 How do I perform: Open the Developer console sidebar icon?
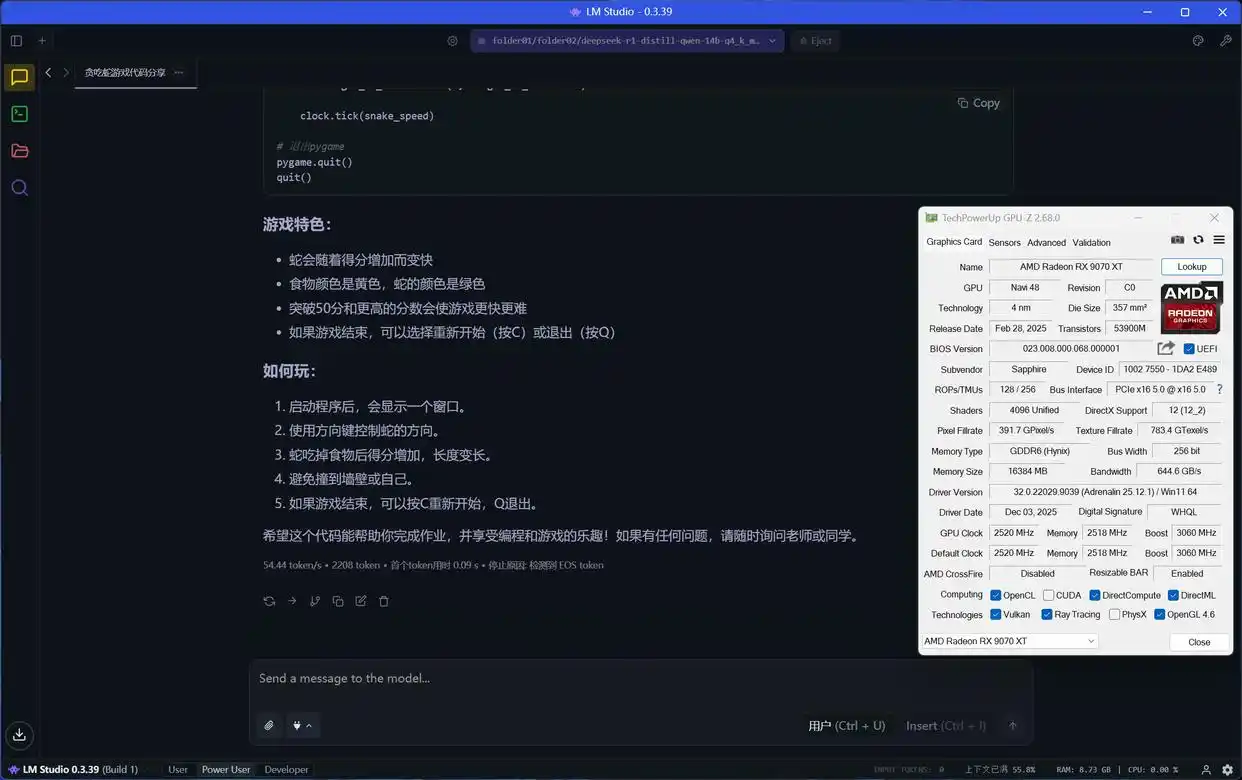pyautogui.click(x=20, y=114)
